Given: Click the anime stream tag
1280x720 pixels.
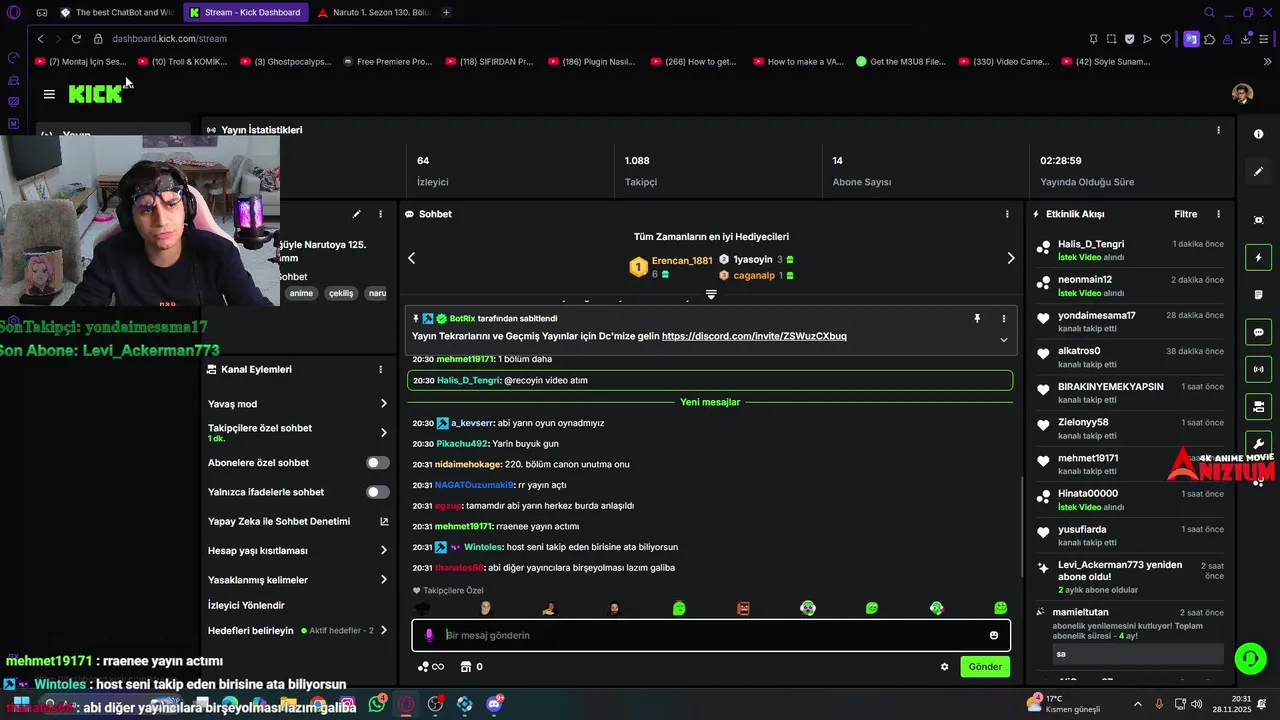Looking at the screenshot, I should (301, 293).
